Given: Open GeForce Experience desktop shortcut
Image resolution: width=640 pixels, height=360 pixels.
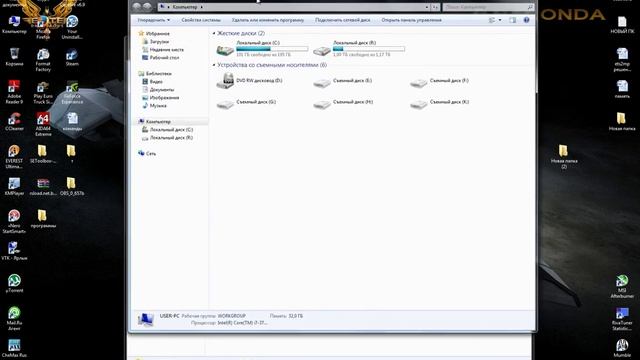Looking at the screenshot, I should tap(72, 92).
